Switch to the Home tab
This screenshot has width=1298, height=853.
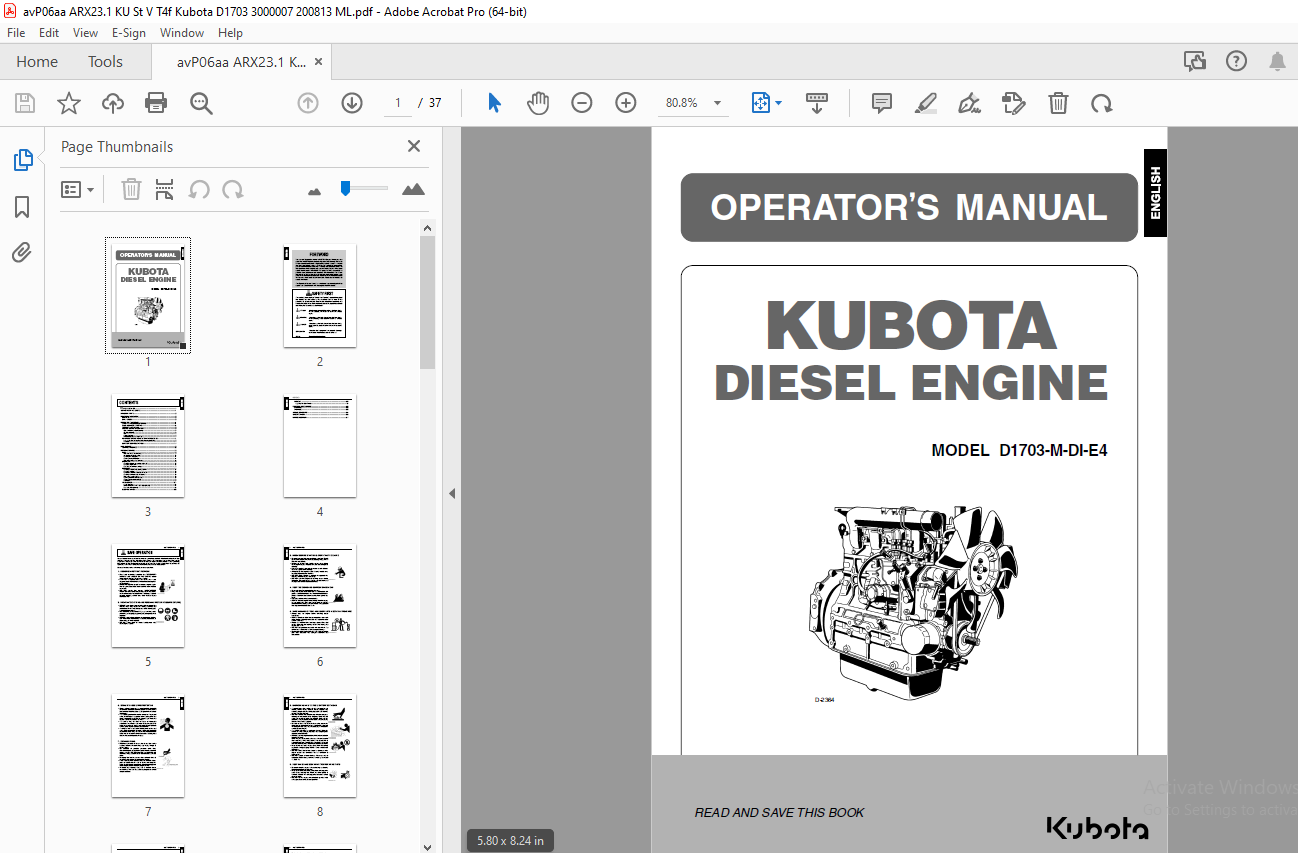[x=37, y=61]
